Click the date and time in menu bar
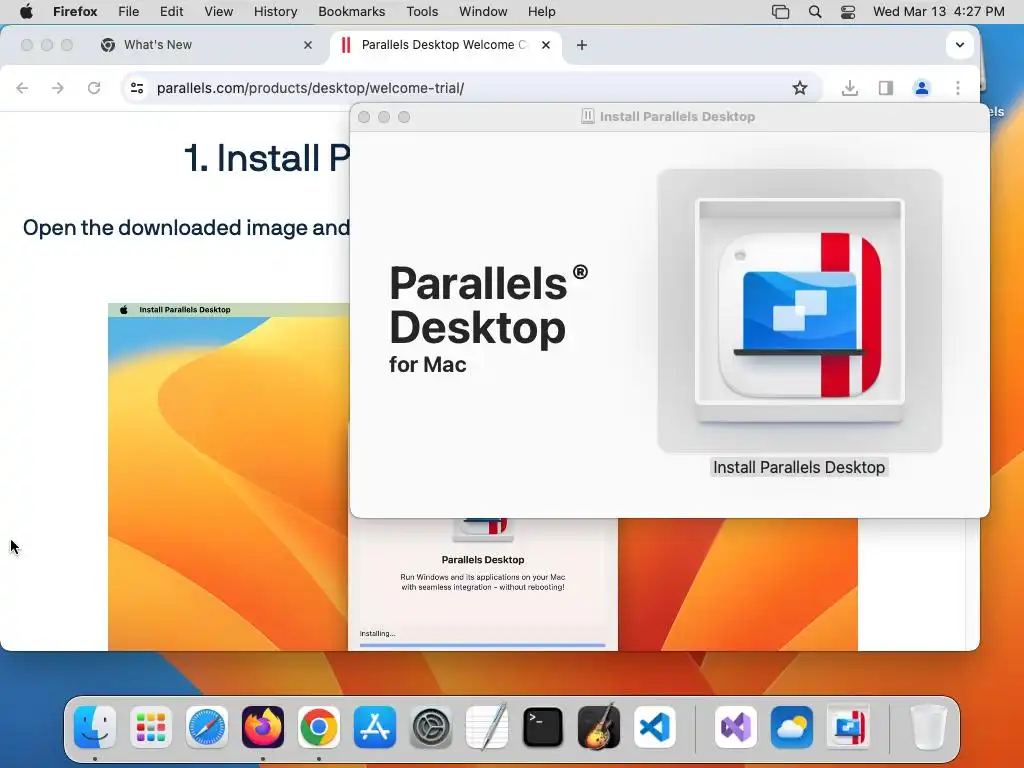This screenshot has height=768, width=1024. (938, 12)
